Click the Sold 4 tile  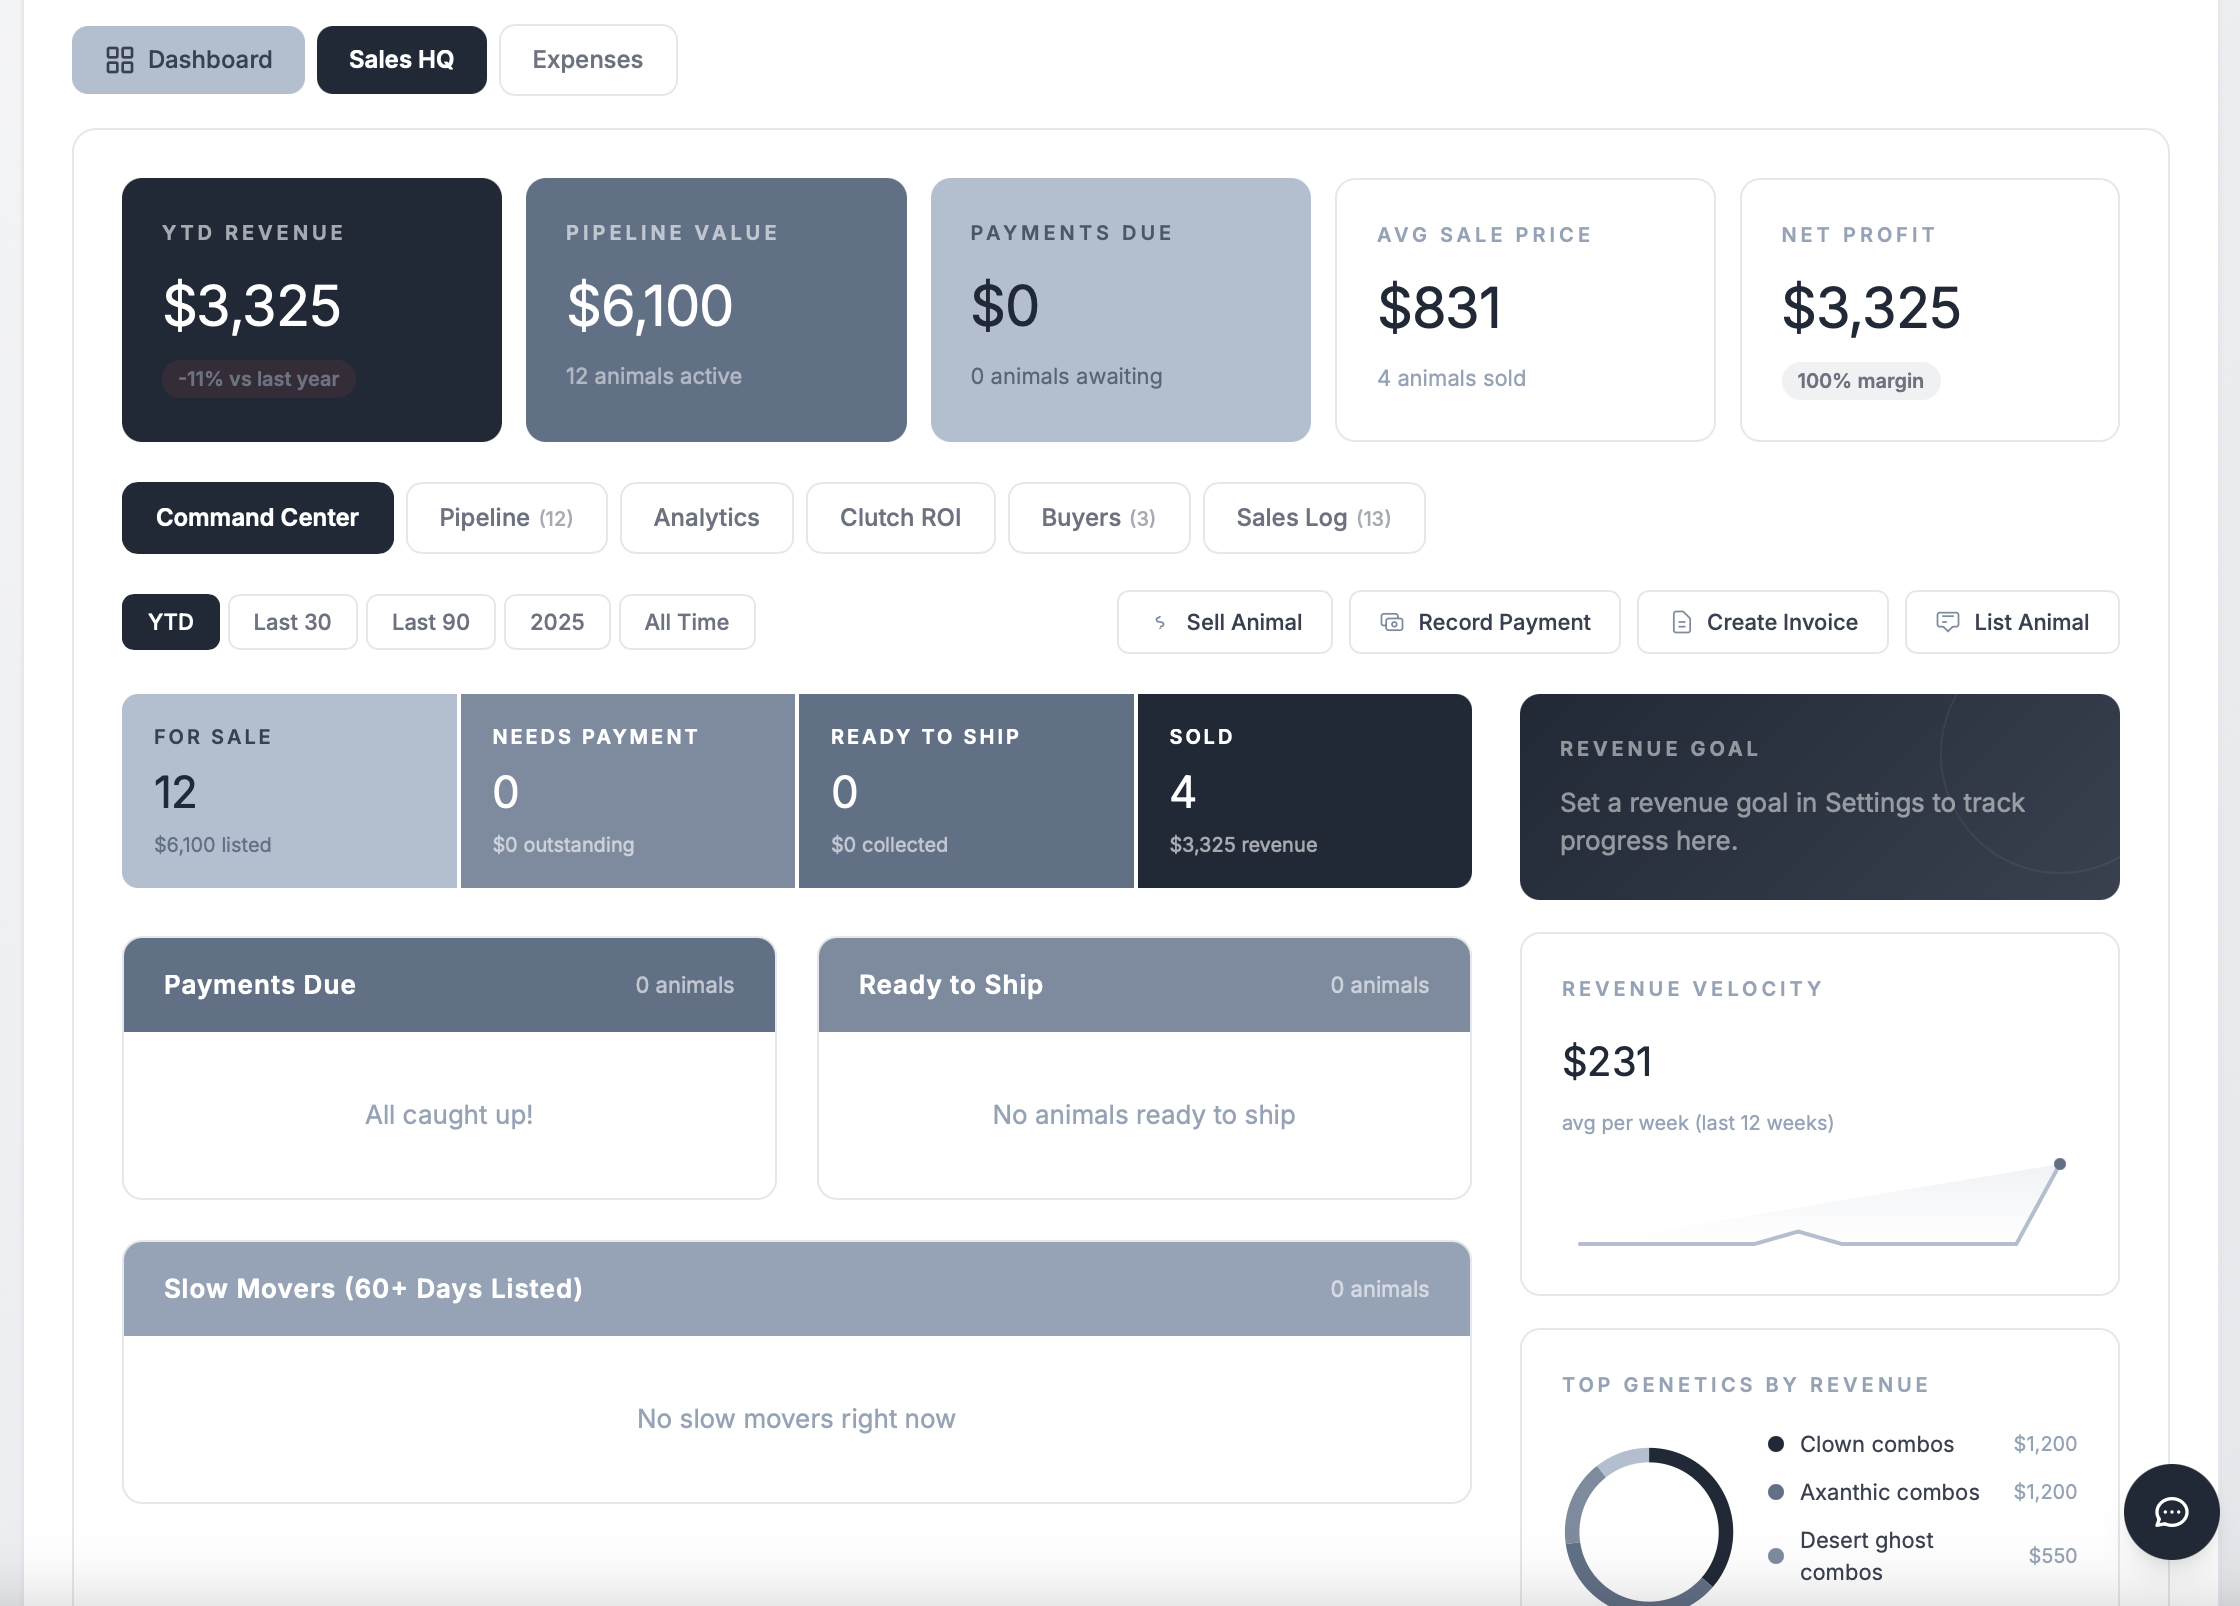point(1305,791)
